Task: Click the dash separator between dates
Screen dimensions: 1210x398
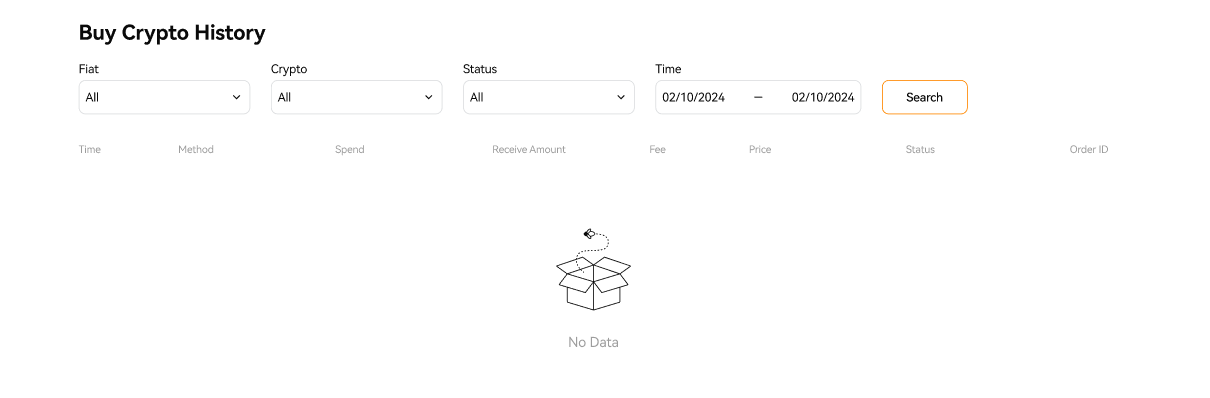Action: [x=758, y=97]
